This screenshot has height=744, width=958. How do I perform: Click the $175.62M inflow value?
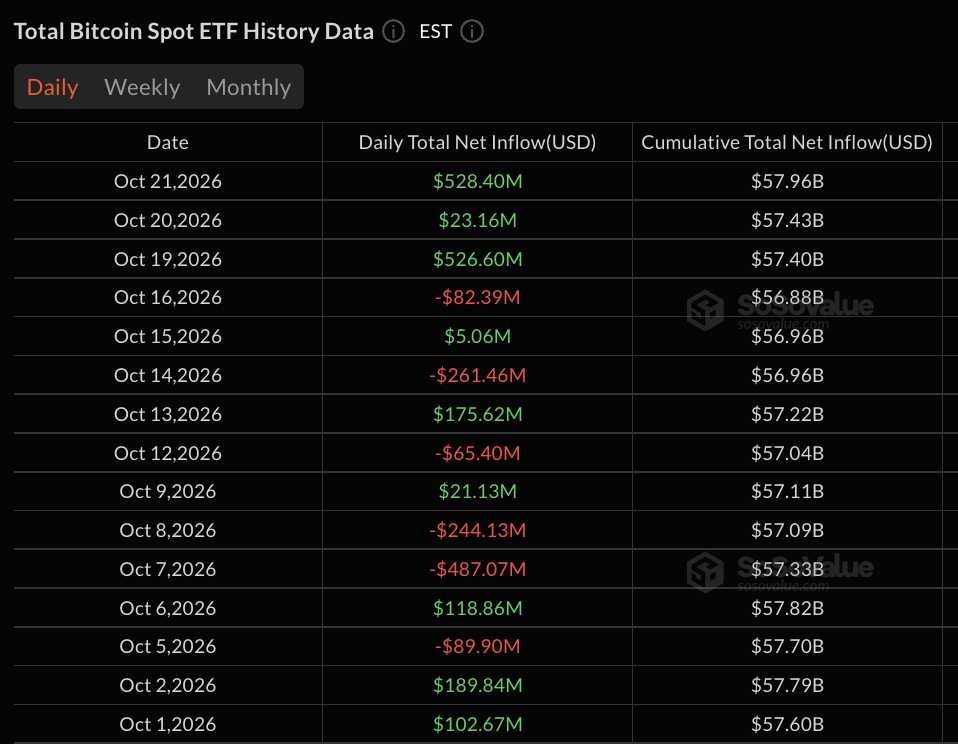(478, 414)
